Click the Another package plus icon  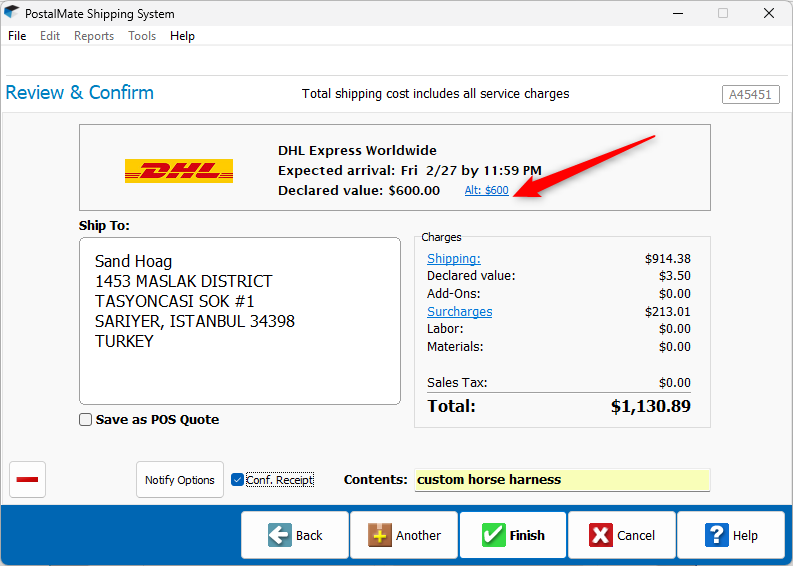[379, 535]
